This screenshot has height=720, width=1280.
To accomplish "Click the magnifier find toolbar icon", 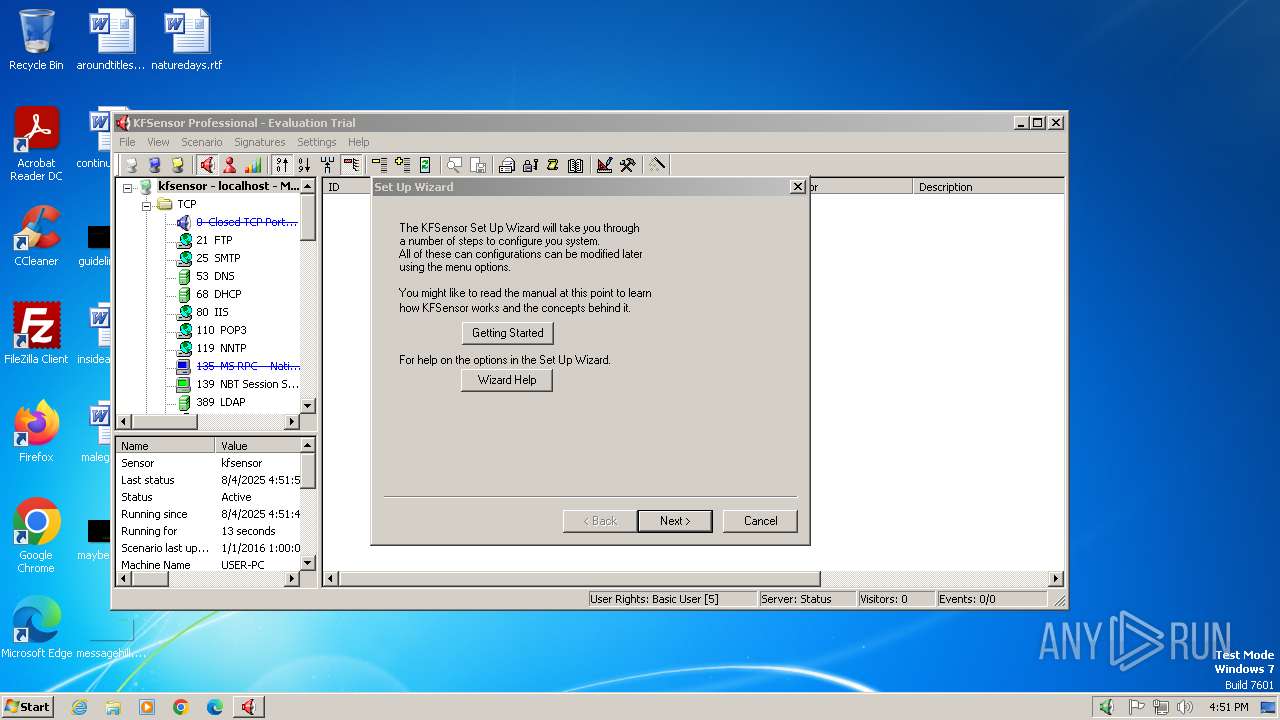I will coord(454,165).
